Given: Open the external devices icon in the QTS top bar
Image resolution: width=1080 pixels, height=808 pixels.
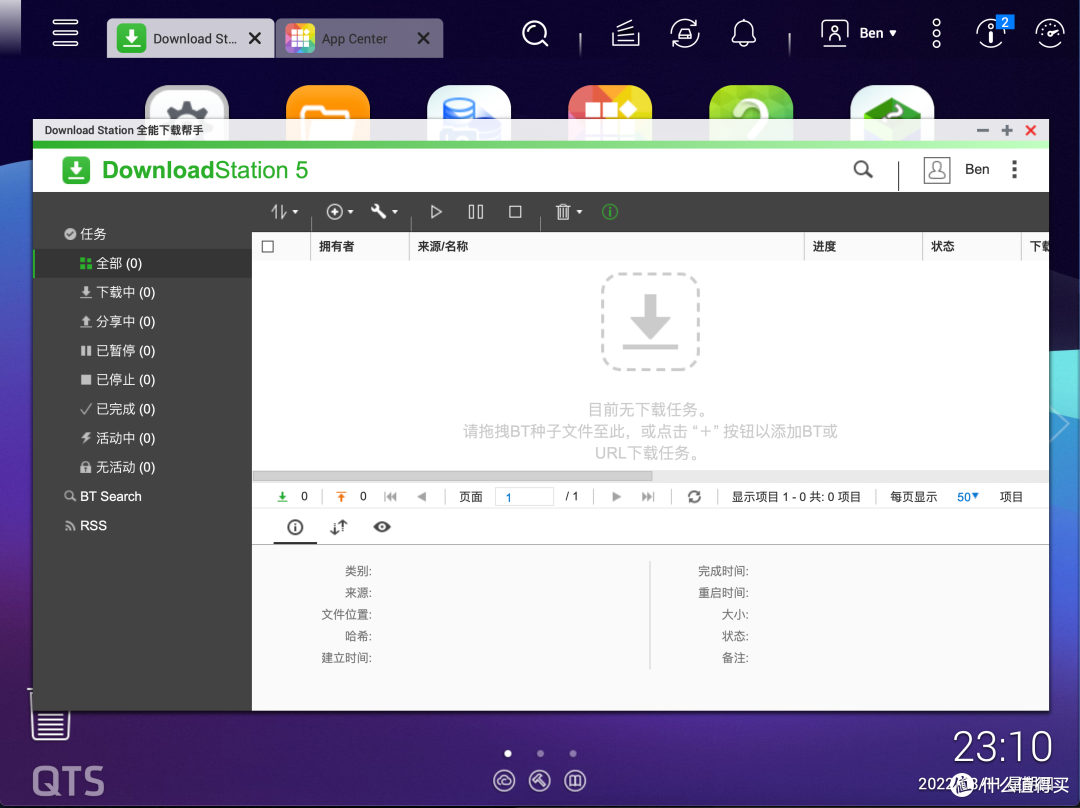Looking at the screenshot, I should 685,33.
